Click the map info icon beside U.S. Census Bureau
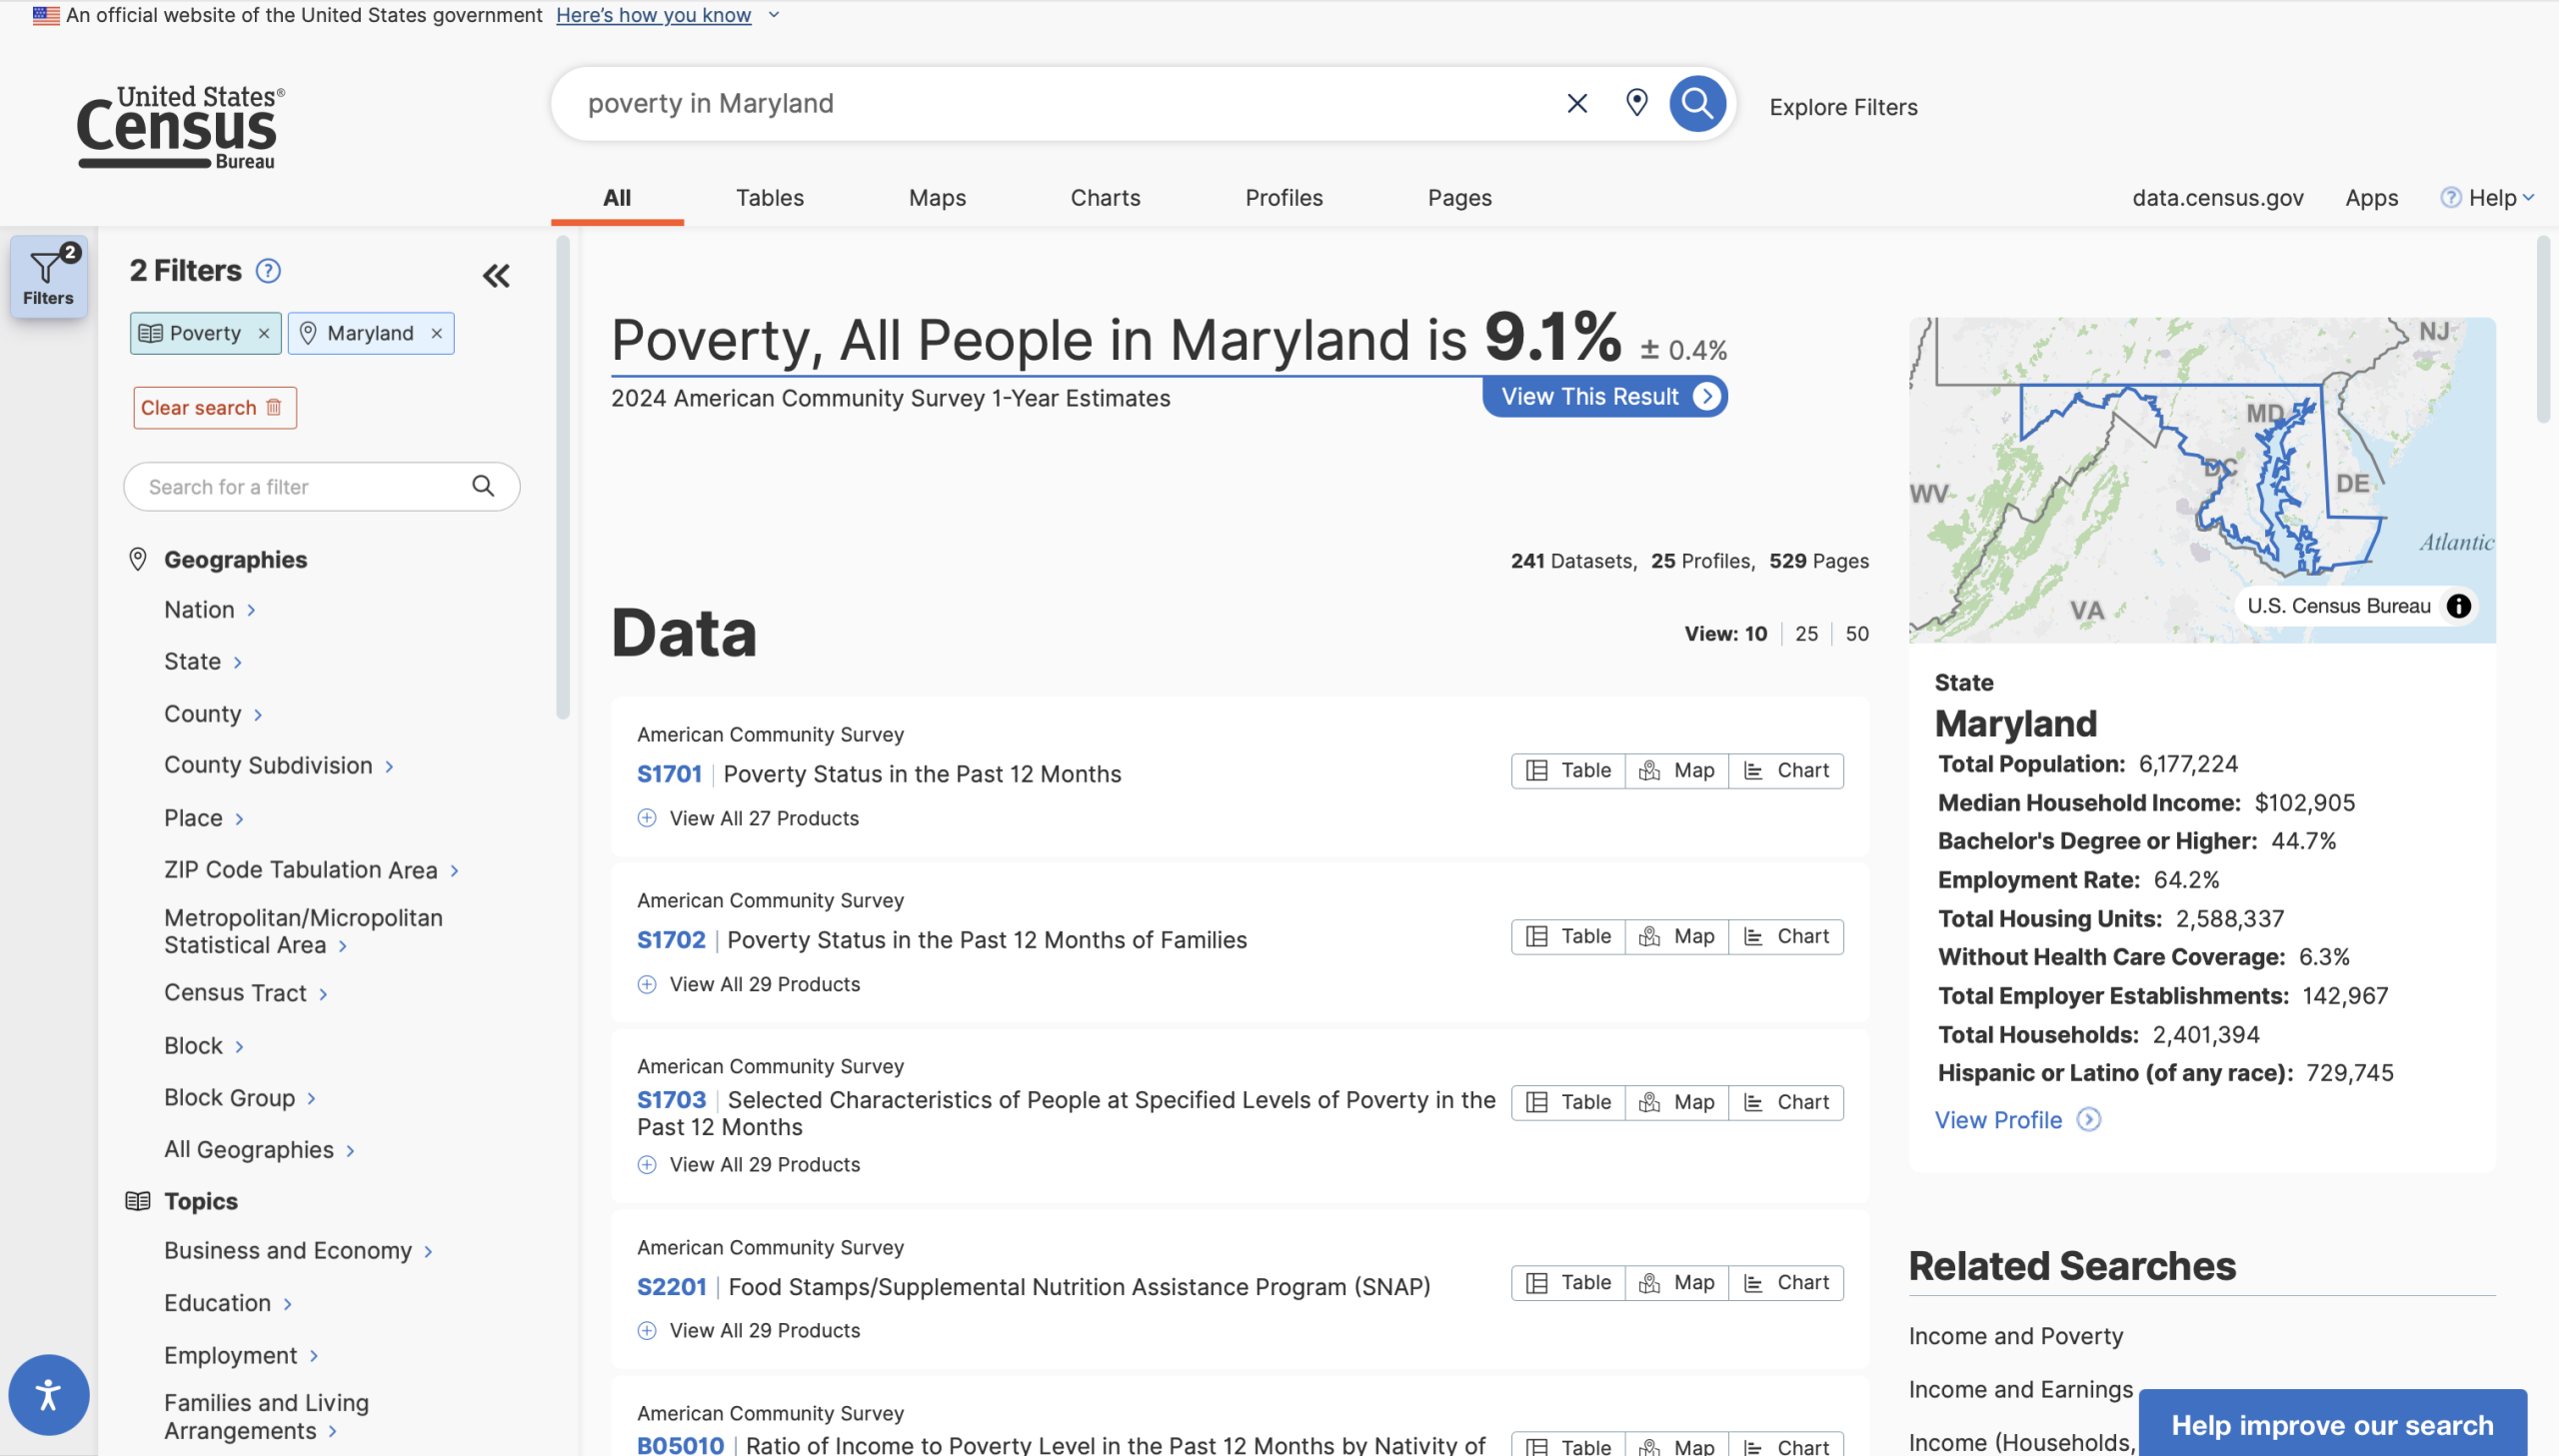This screenshot has height=1456, width=2559. 2458,606
